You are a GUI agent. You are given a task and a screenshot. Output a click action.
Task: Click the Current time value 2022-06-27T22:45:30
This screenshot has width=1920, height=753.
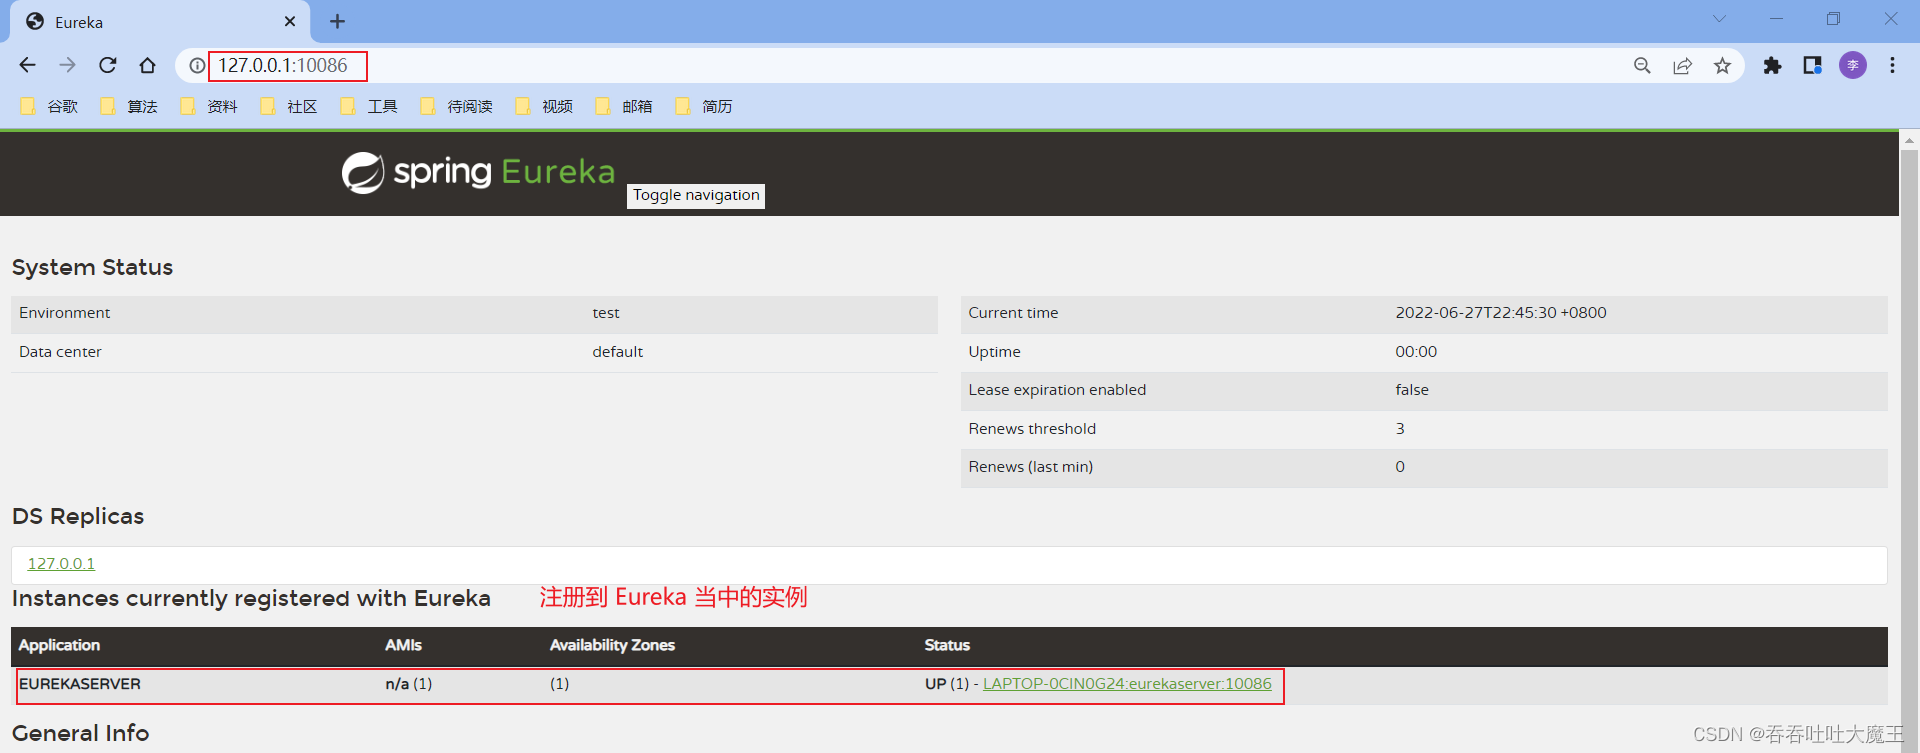[x=1501, y=313]
